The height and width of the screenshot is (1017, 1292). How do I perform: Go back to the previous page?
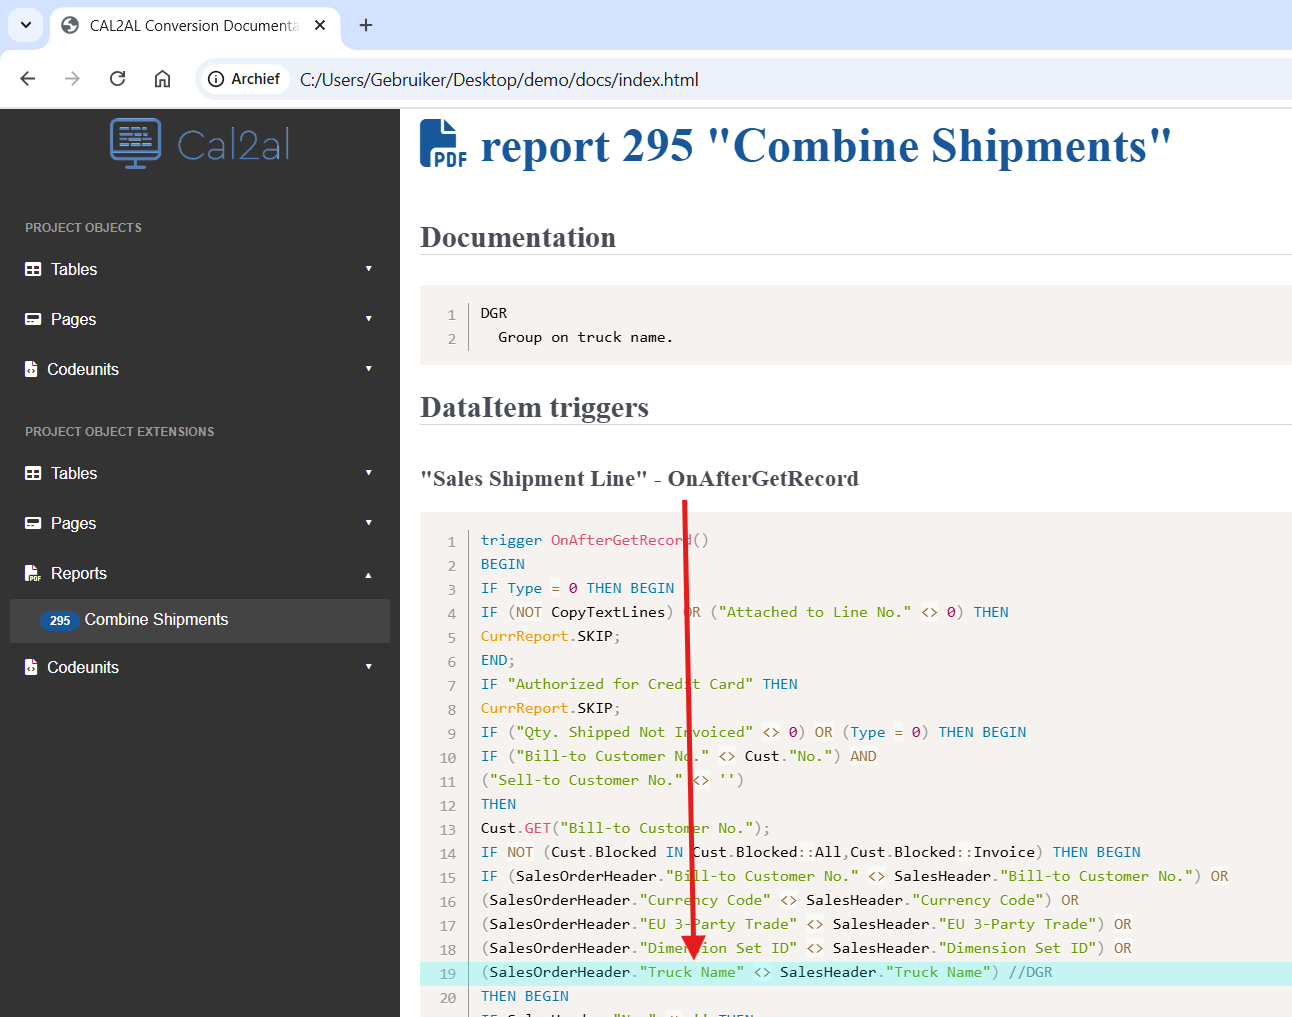tap(28, 79)
